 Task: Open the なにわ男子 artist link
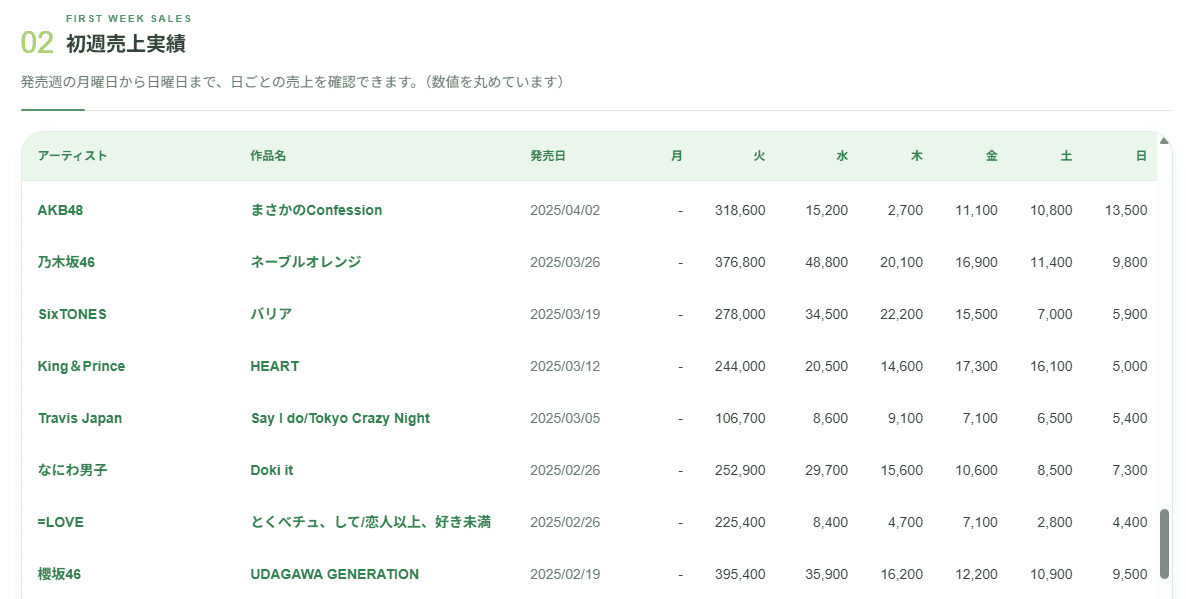click(x=73, y=470)
